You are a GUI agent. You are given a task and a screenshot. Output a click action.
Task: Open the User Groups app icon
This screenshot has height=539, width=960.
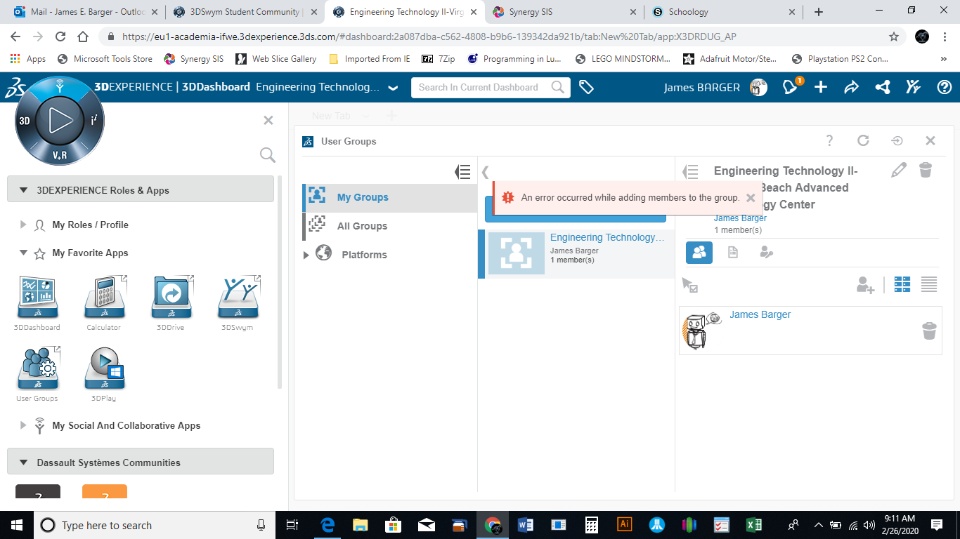pos(38,368)
